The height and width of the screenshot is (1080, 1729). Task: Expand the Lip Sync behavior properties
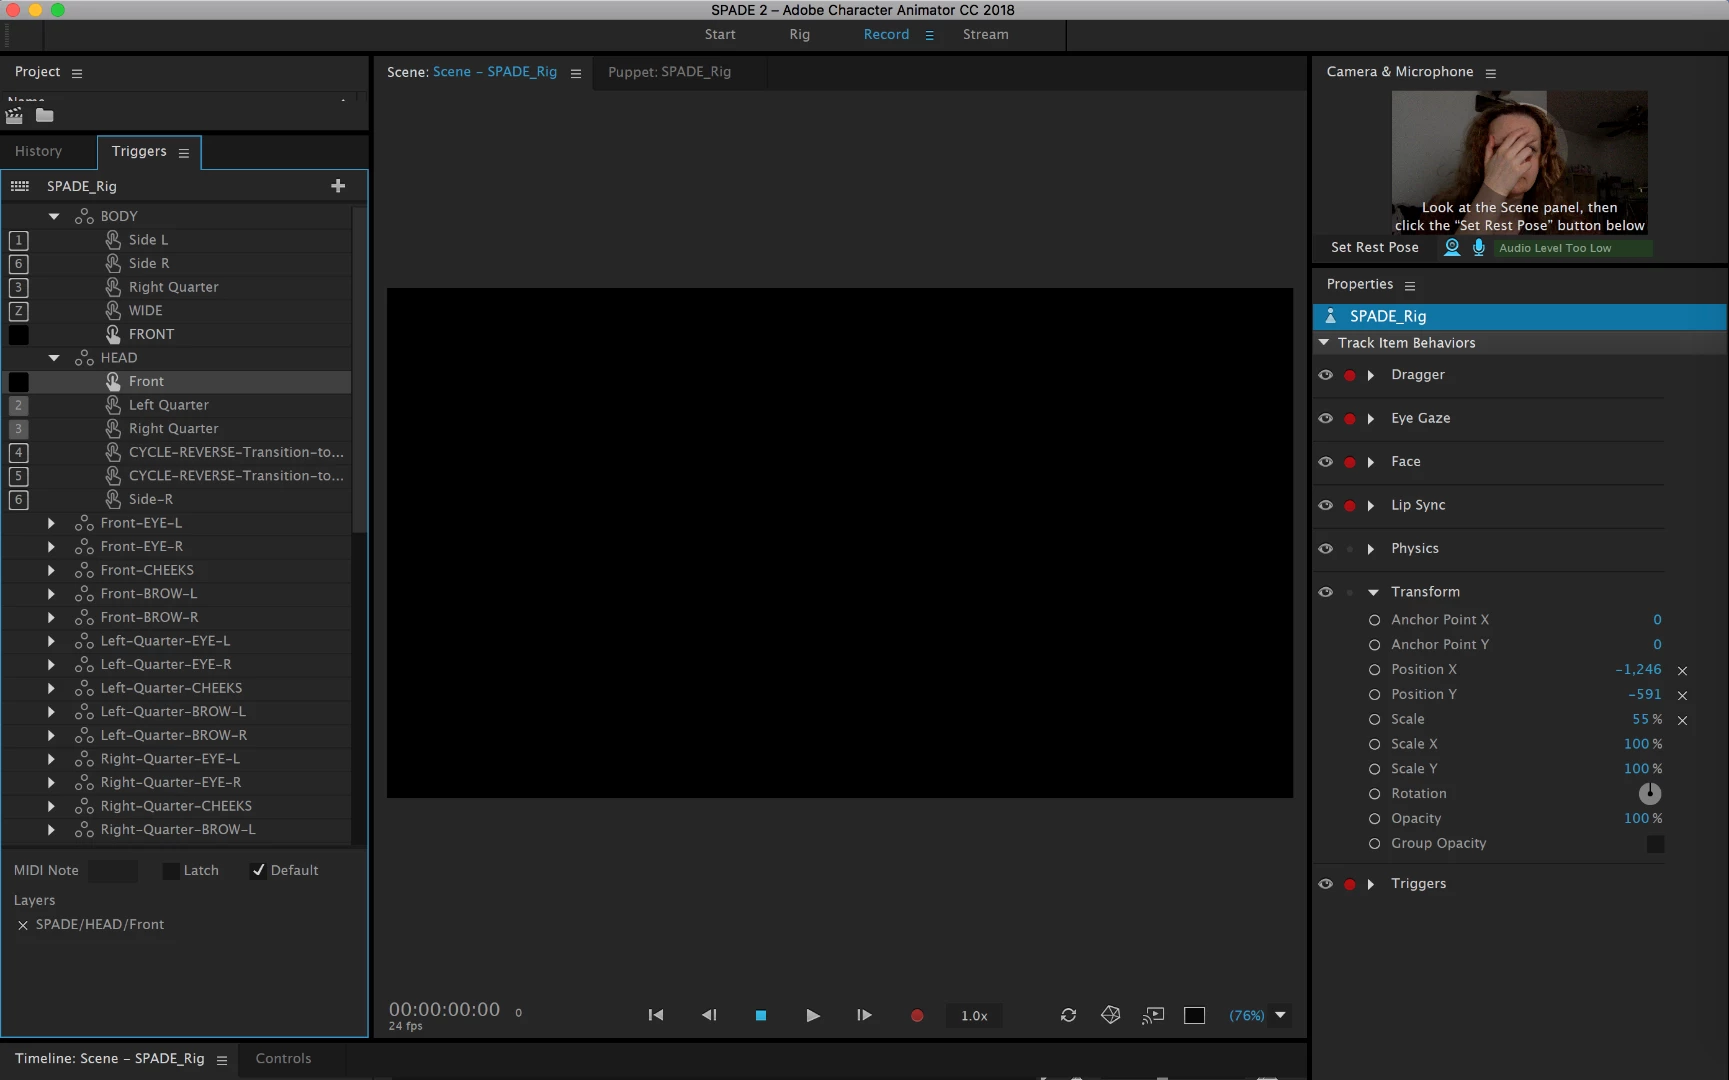click(1371, 506)
